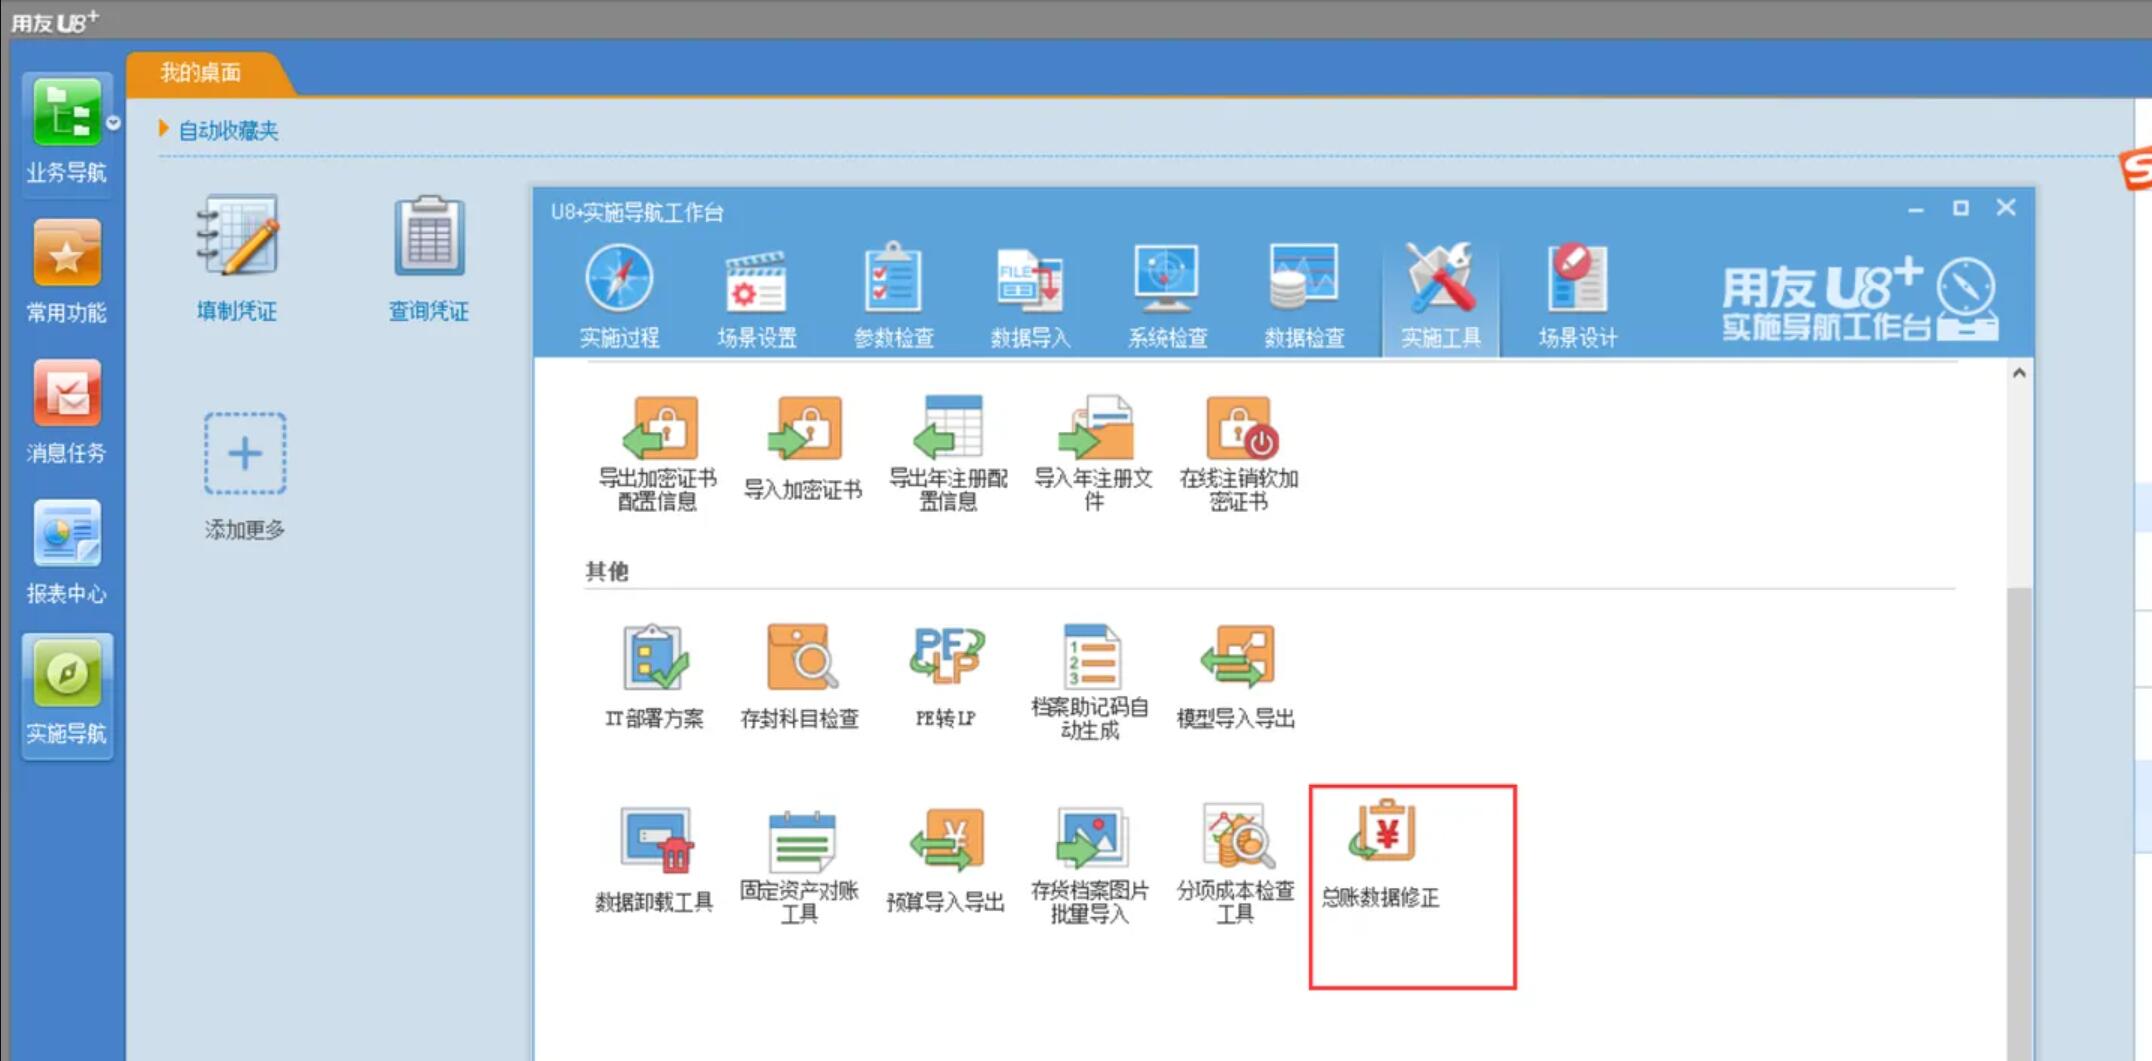Open the PE转LP tool
Screen dimensions: 2152x1061
pos(946,677)
